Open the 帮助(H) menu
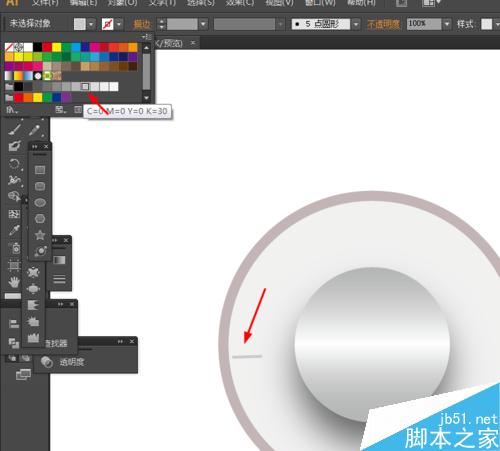The width and height of the screenshot is (500, 451). [361, 3]
